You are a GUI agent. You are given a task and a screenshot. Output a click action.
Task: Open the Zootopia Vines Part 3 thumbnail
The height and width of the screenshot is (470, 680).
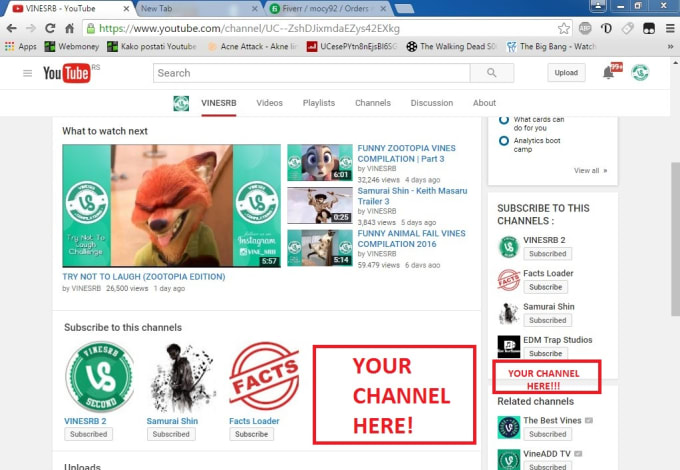click(x=320, y=163)
